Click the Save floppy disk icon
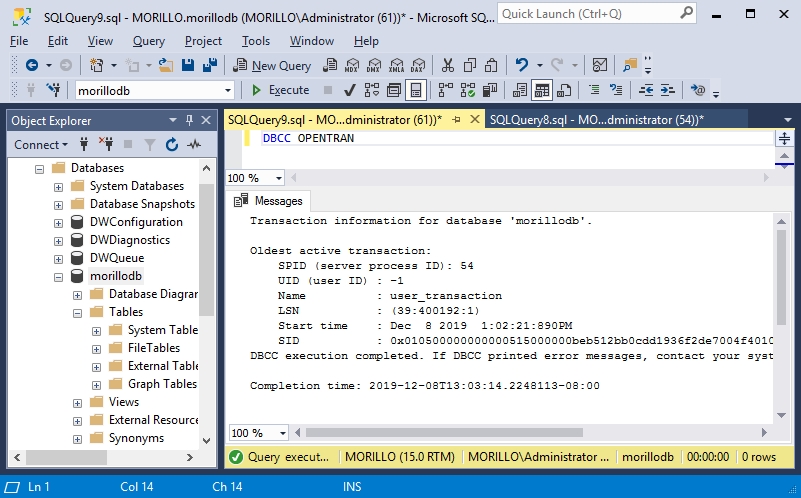801x498 pixels. click(188, 65)
